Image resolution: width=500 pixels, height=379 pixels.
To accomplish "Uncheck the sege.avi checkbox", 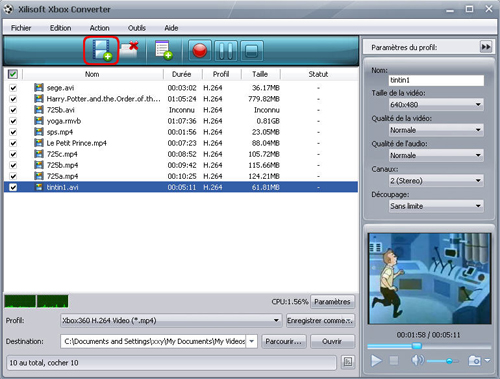I will [13, 88].
